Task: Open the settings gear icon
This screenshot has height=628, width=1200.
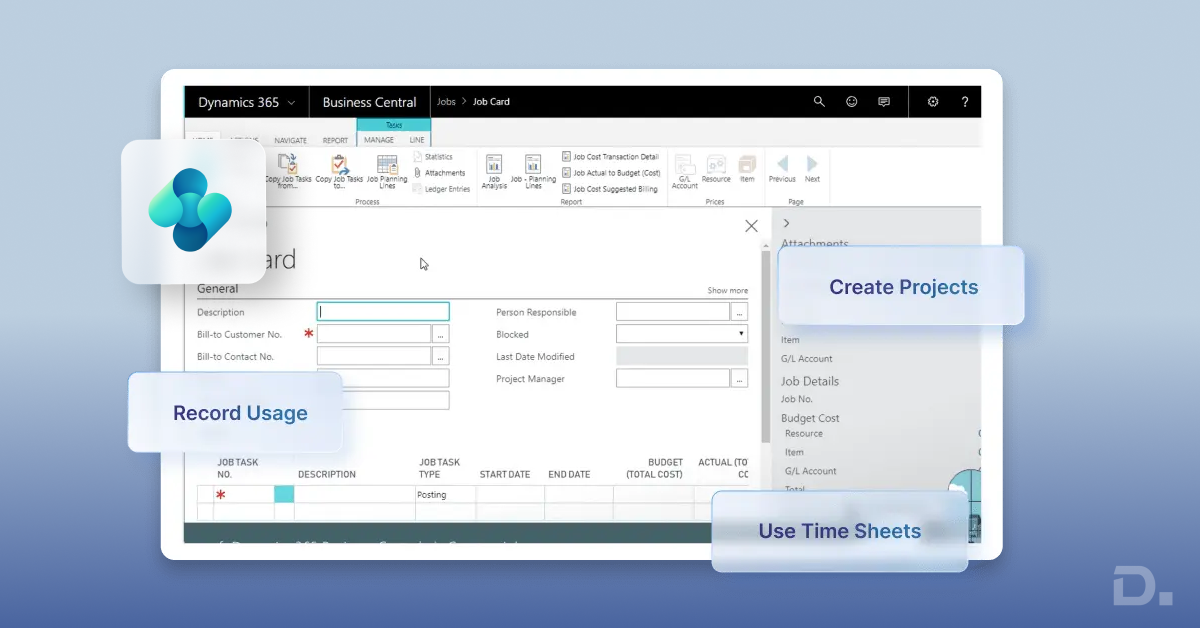Action: pos(933,102)
